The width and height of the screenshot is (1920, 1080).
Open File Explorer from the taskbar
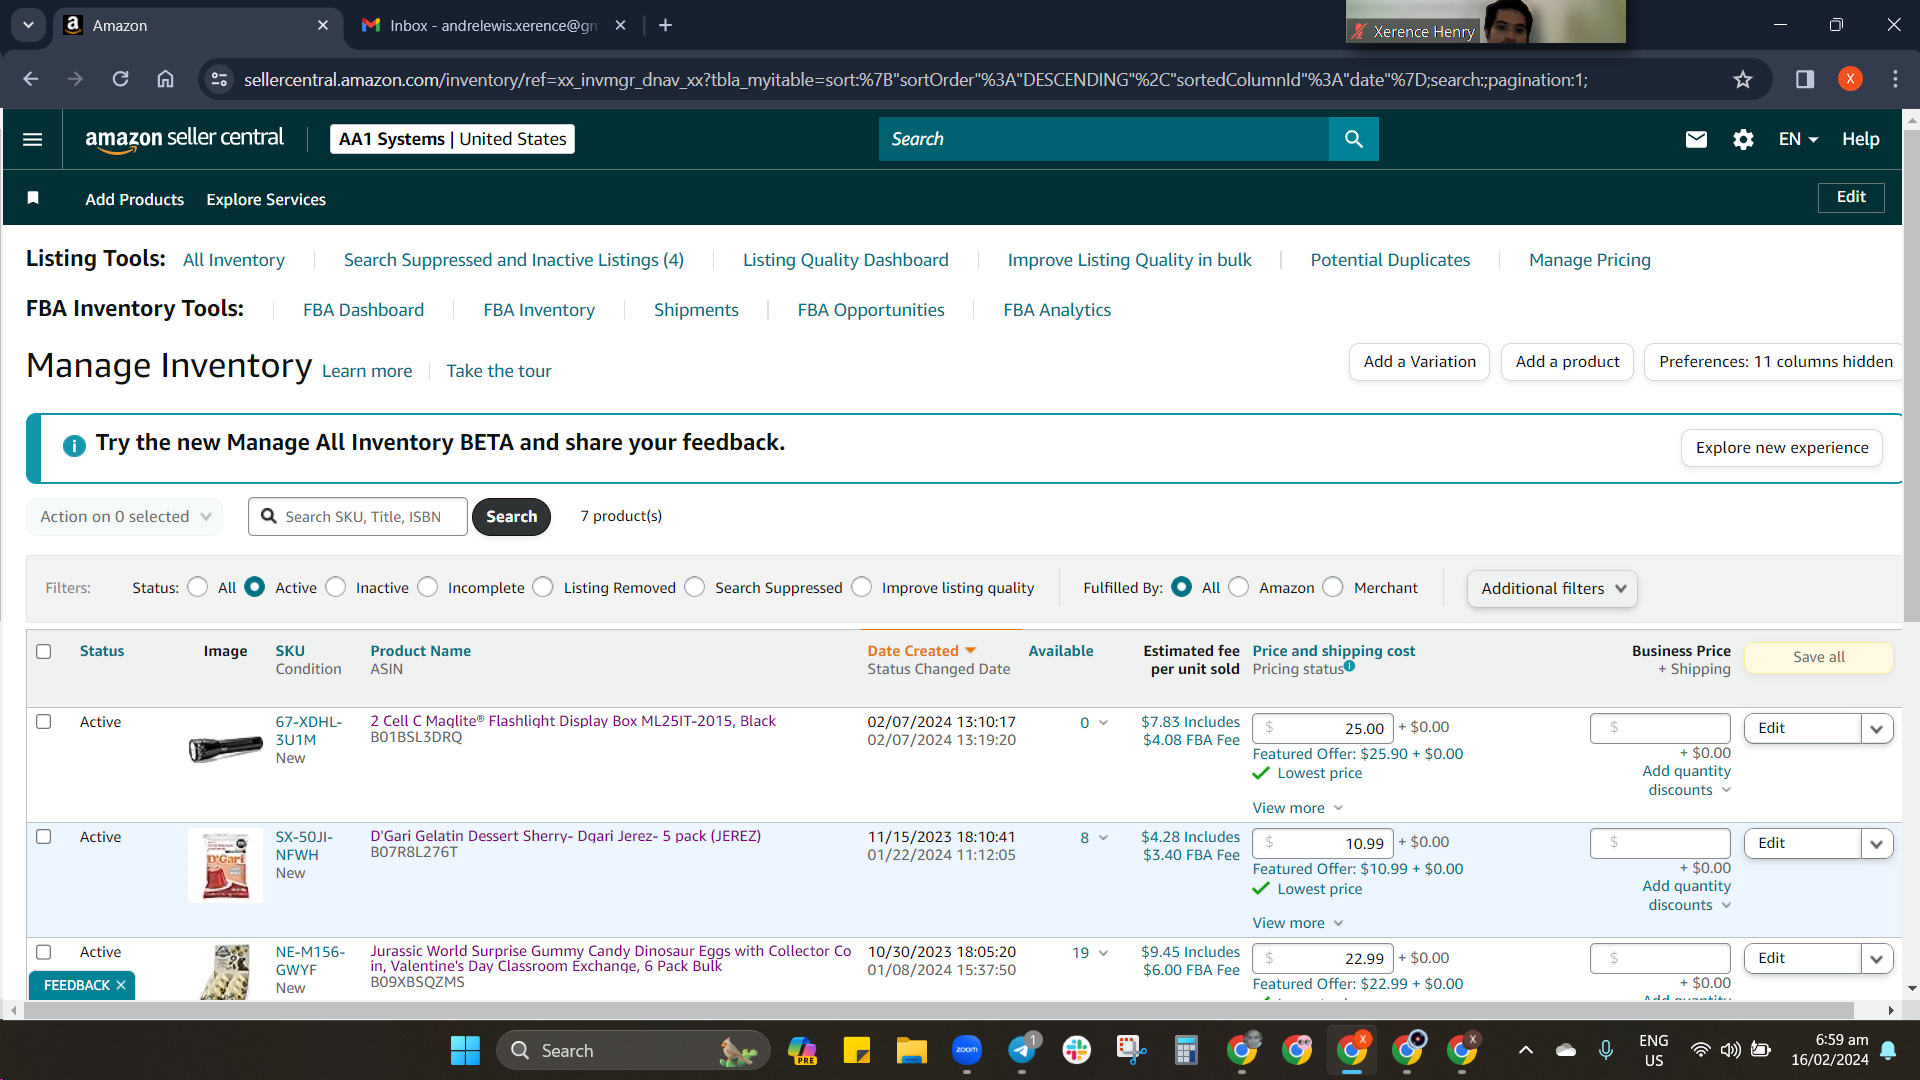point(912,1050)
